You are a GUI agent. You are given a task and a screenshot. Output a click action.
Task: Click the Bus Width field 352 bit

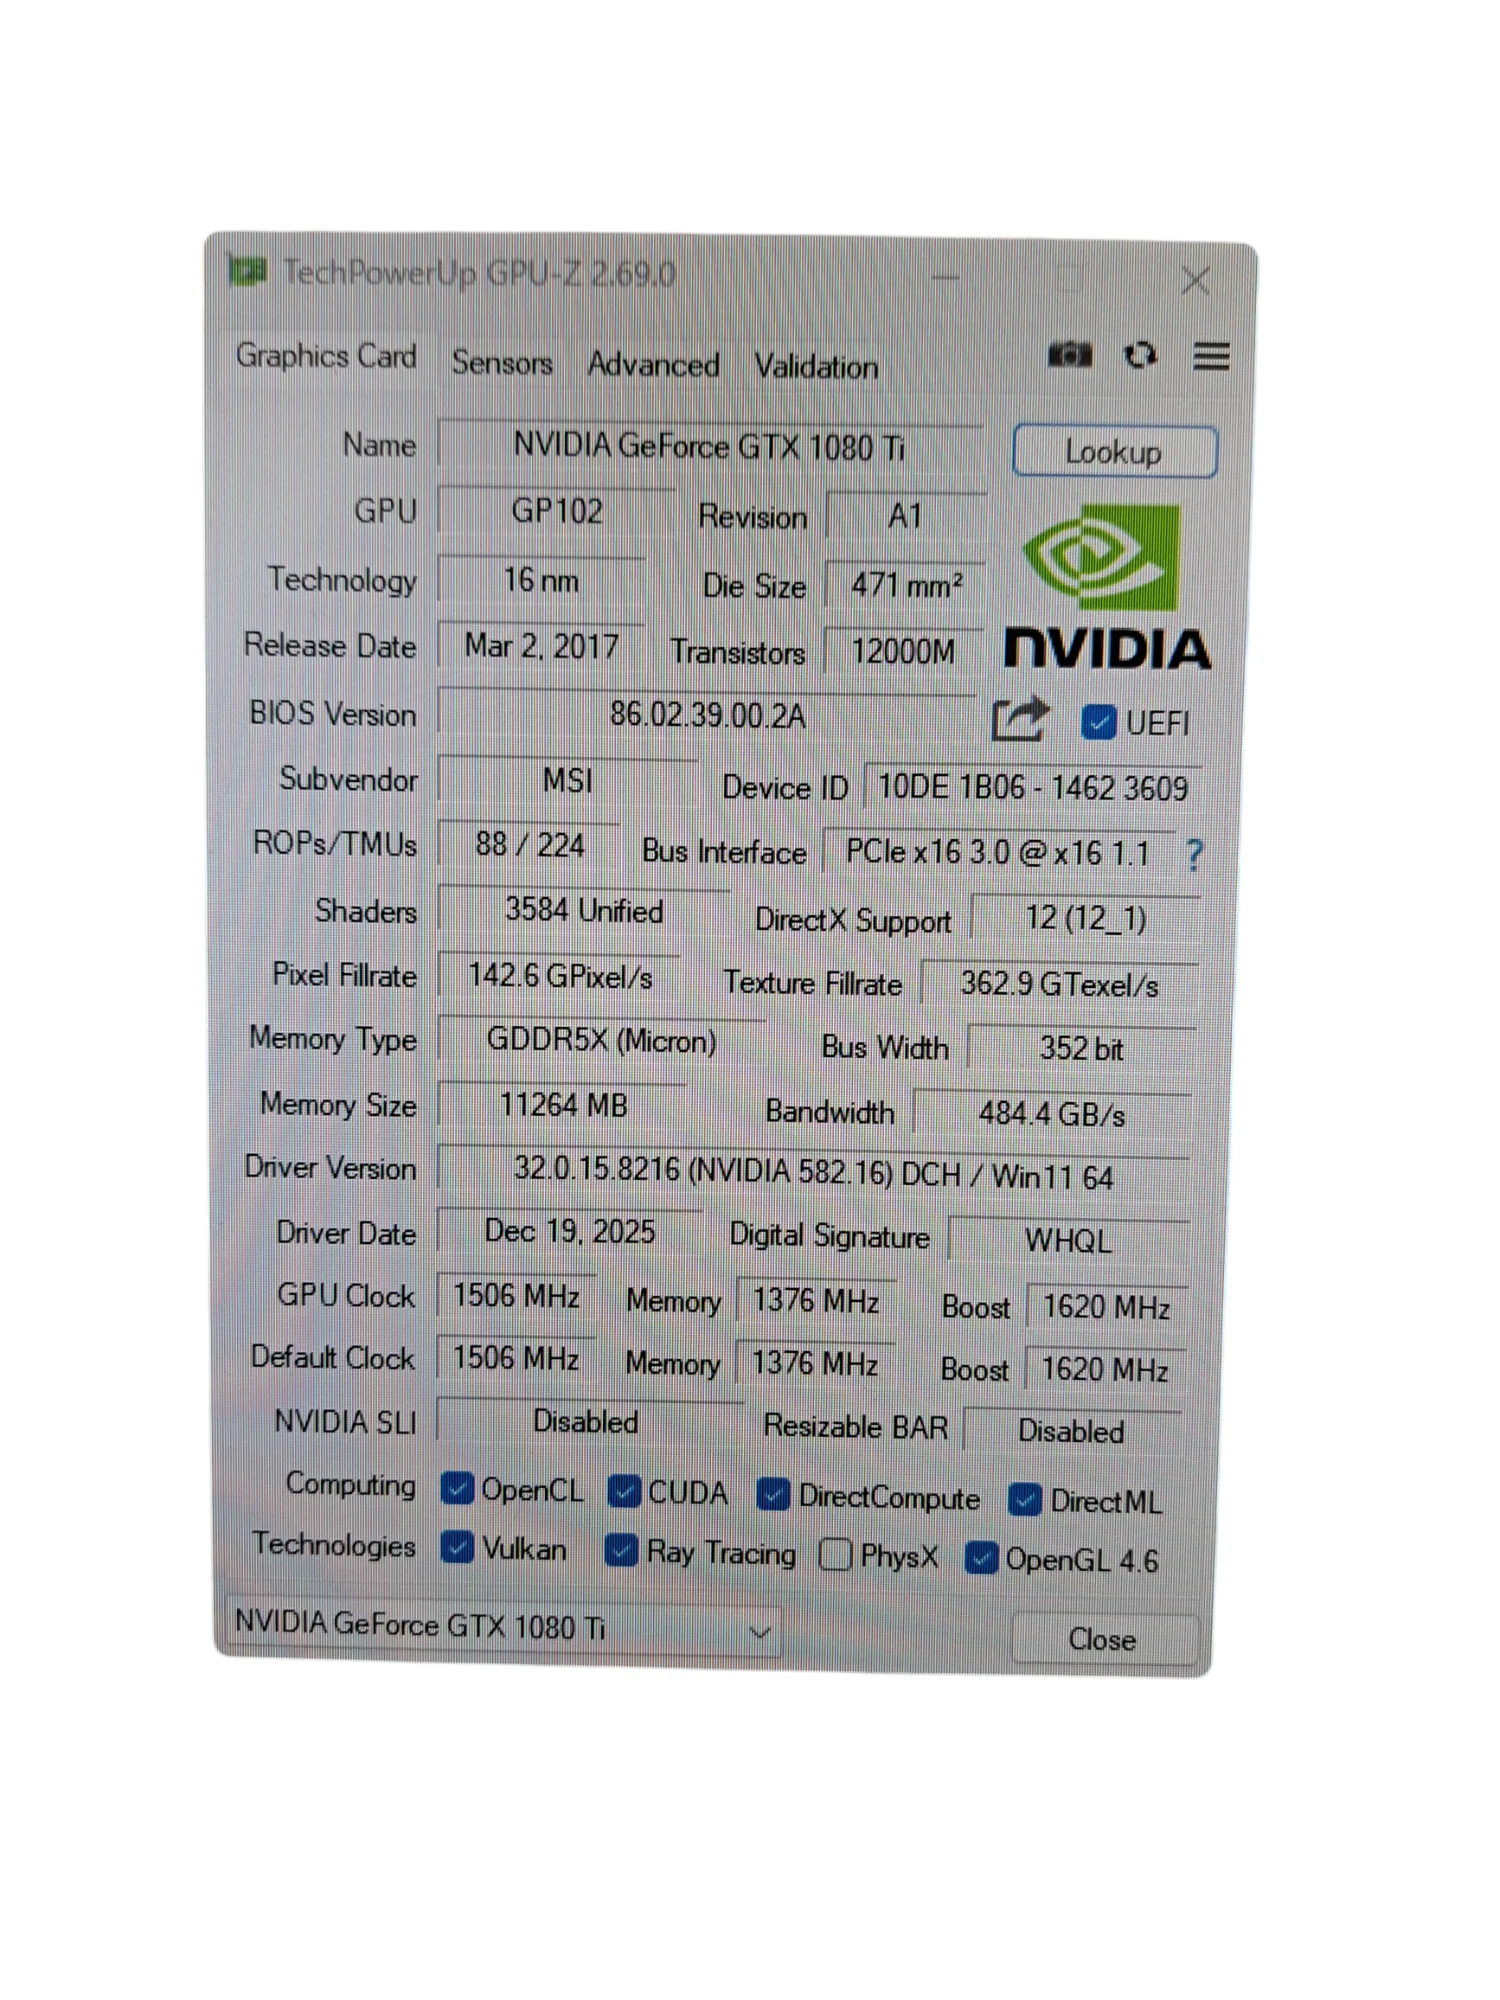coord(1082,1048)
